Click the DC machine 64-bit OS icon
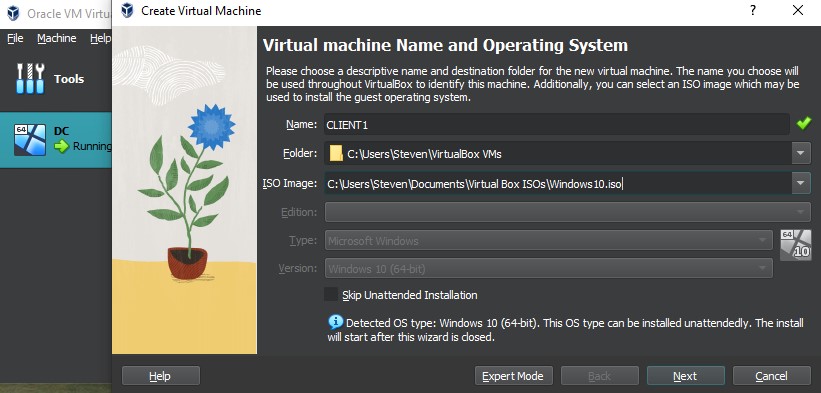The image size is (821, 393). pyautogui.click(x=29, y=139)
